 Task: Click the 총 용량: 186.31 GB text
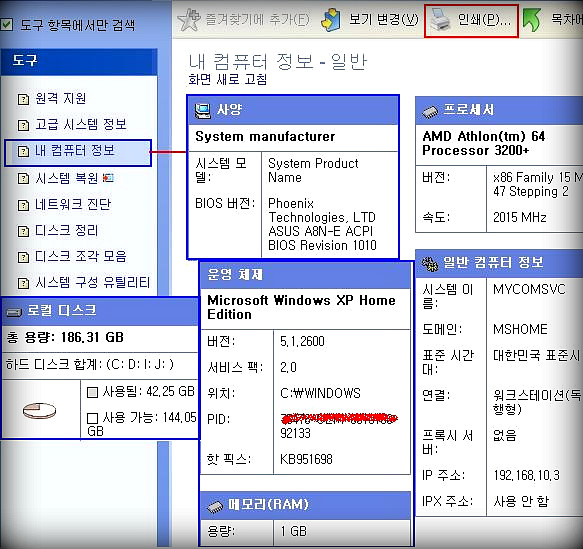(65, 338)
